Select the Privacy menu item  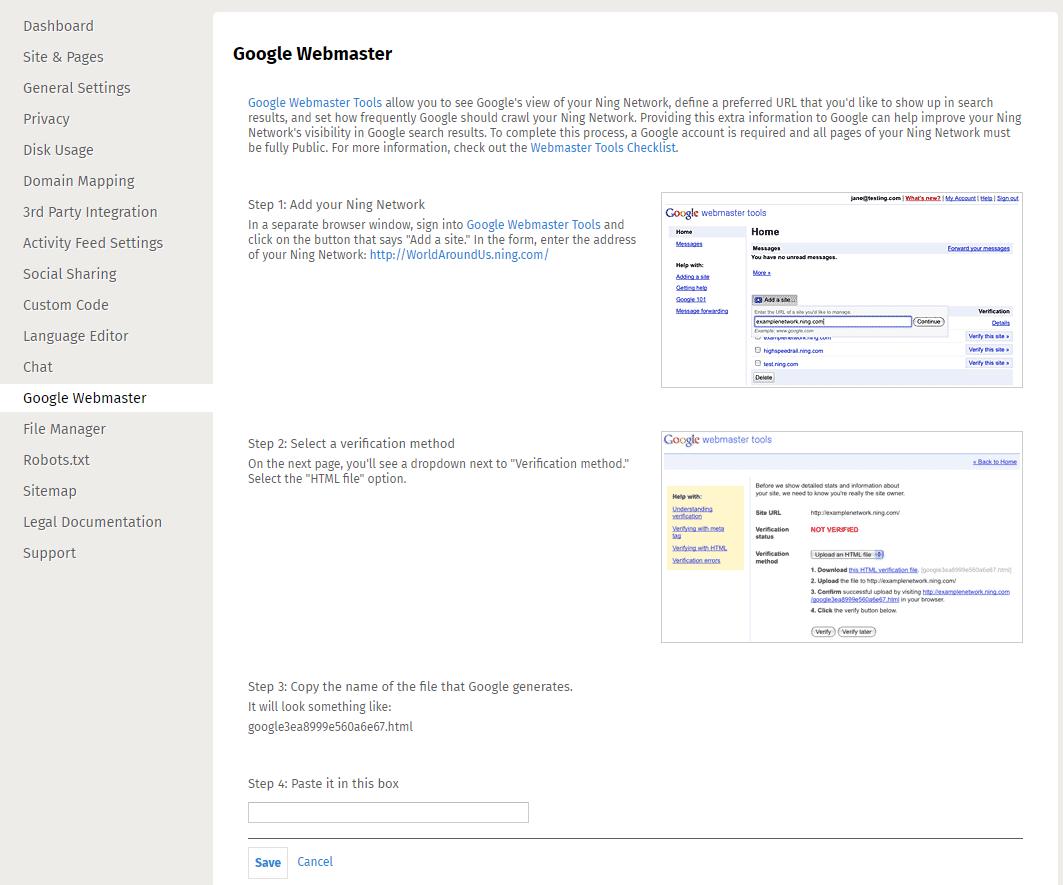46,119
